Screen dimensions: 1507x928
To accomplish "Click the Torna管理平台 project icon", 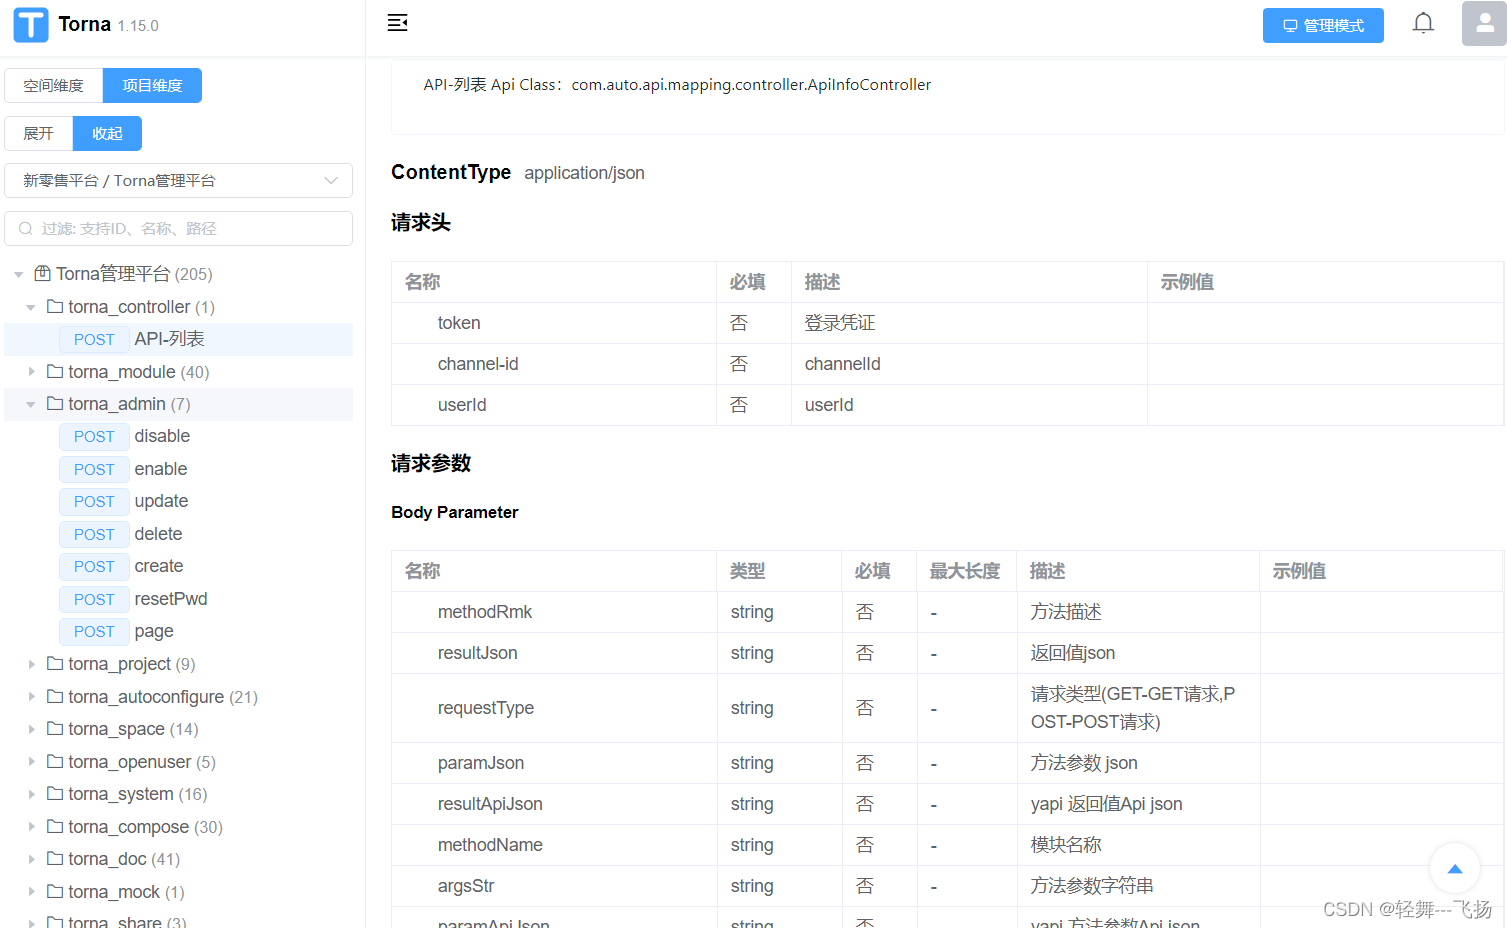I will [43, 273].
